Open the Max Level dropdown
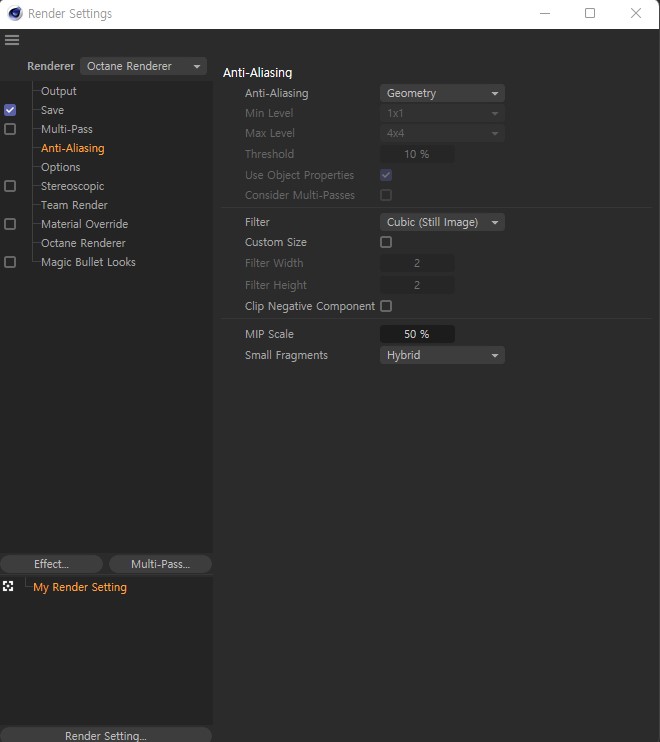The image size is (660, 742). [x=442, y=133]
